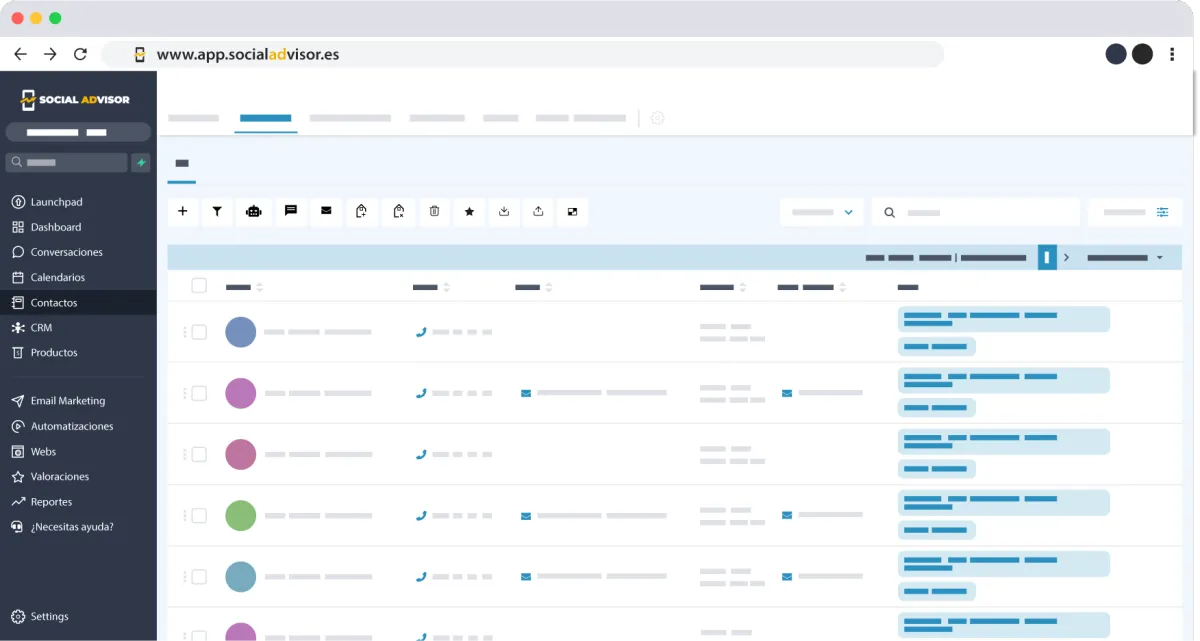Click the star icon in toolbar
The image size is (1200, 641).
(x=469, y=211)
